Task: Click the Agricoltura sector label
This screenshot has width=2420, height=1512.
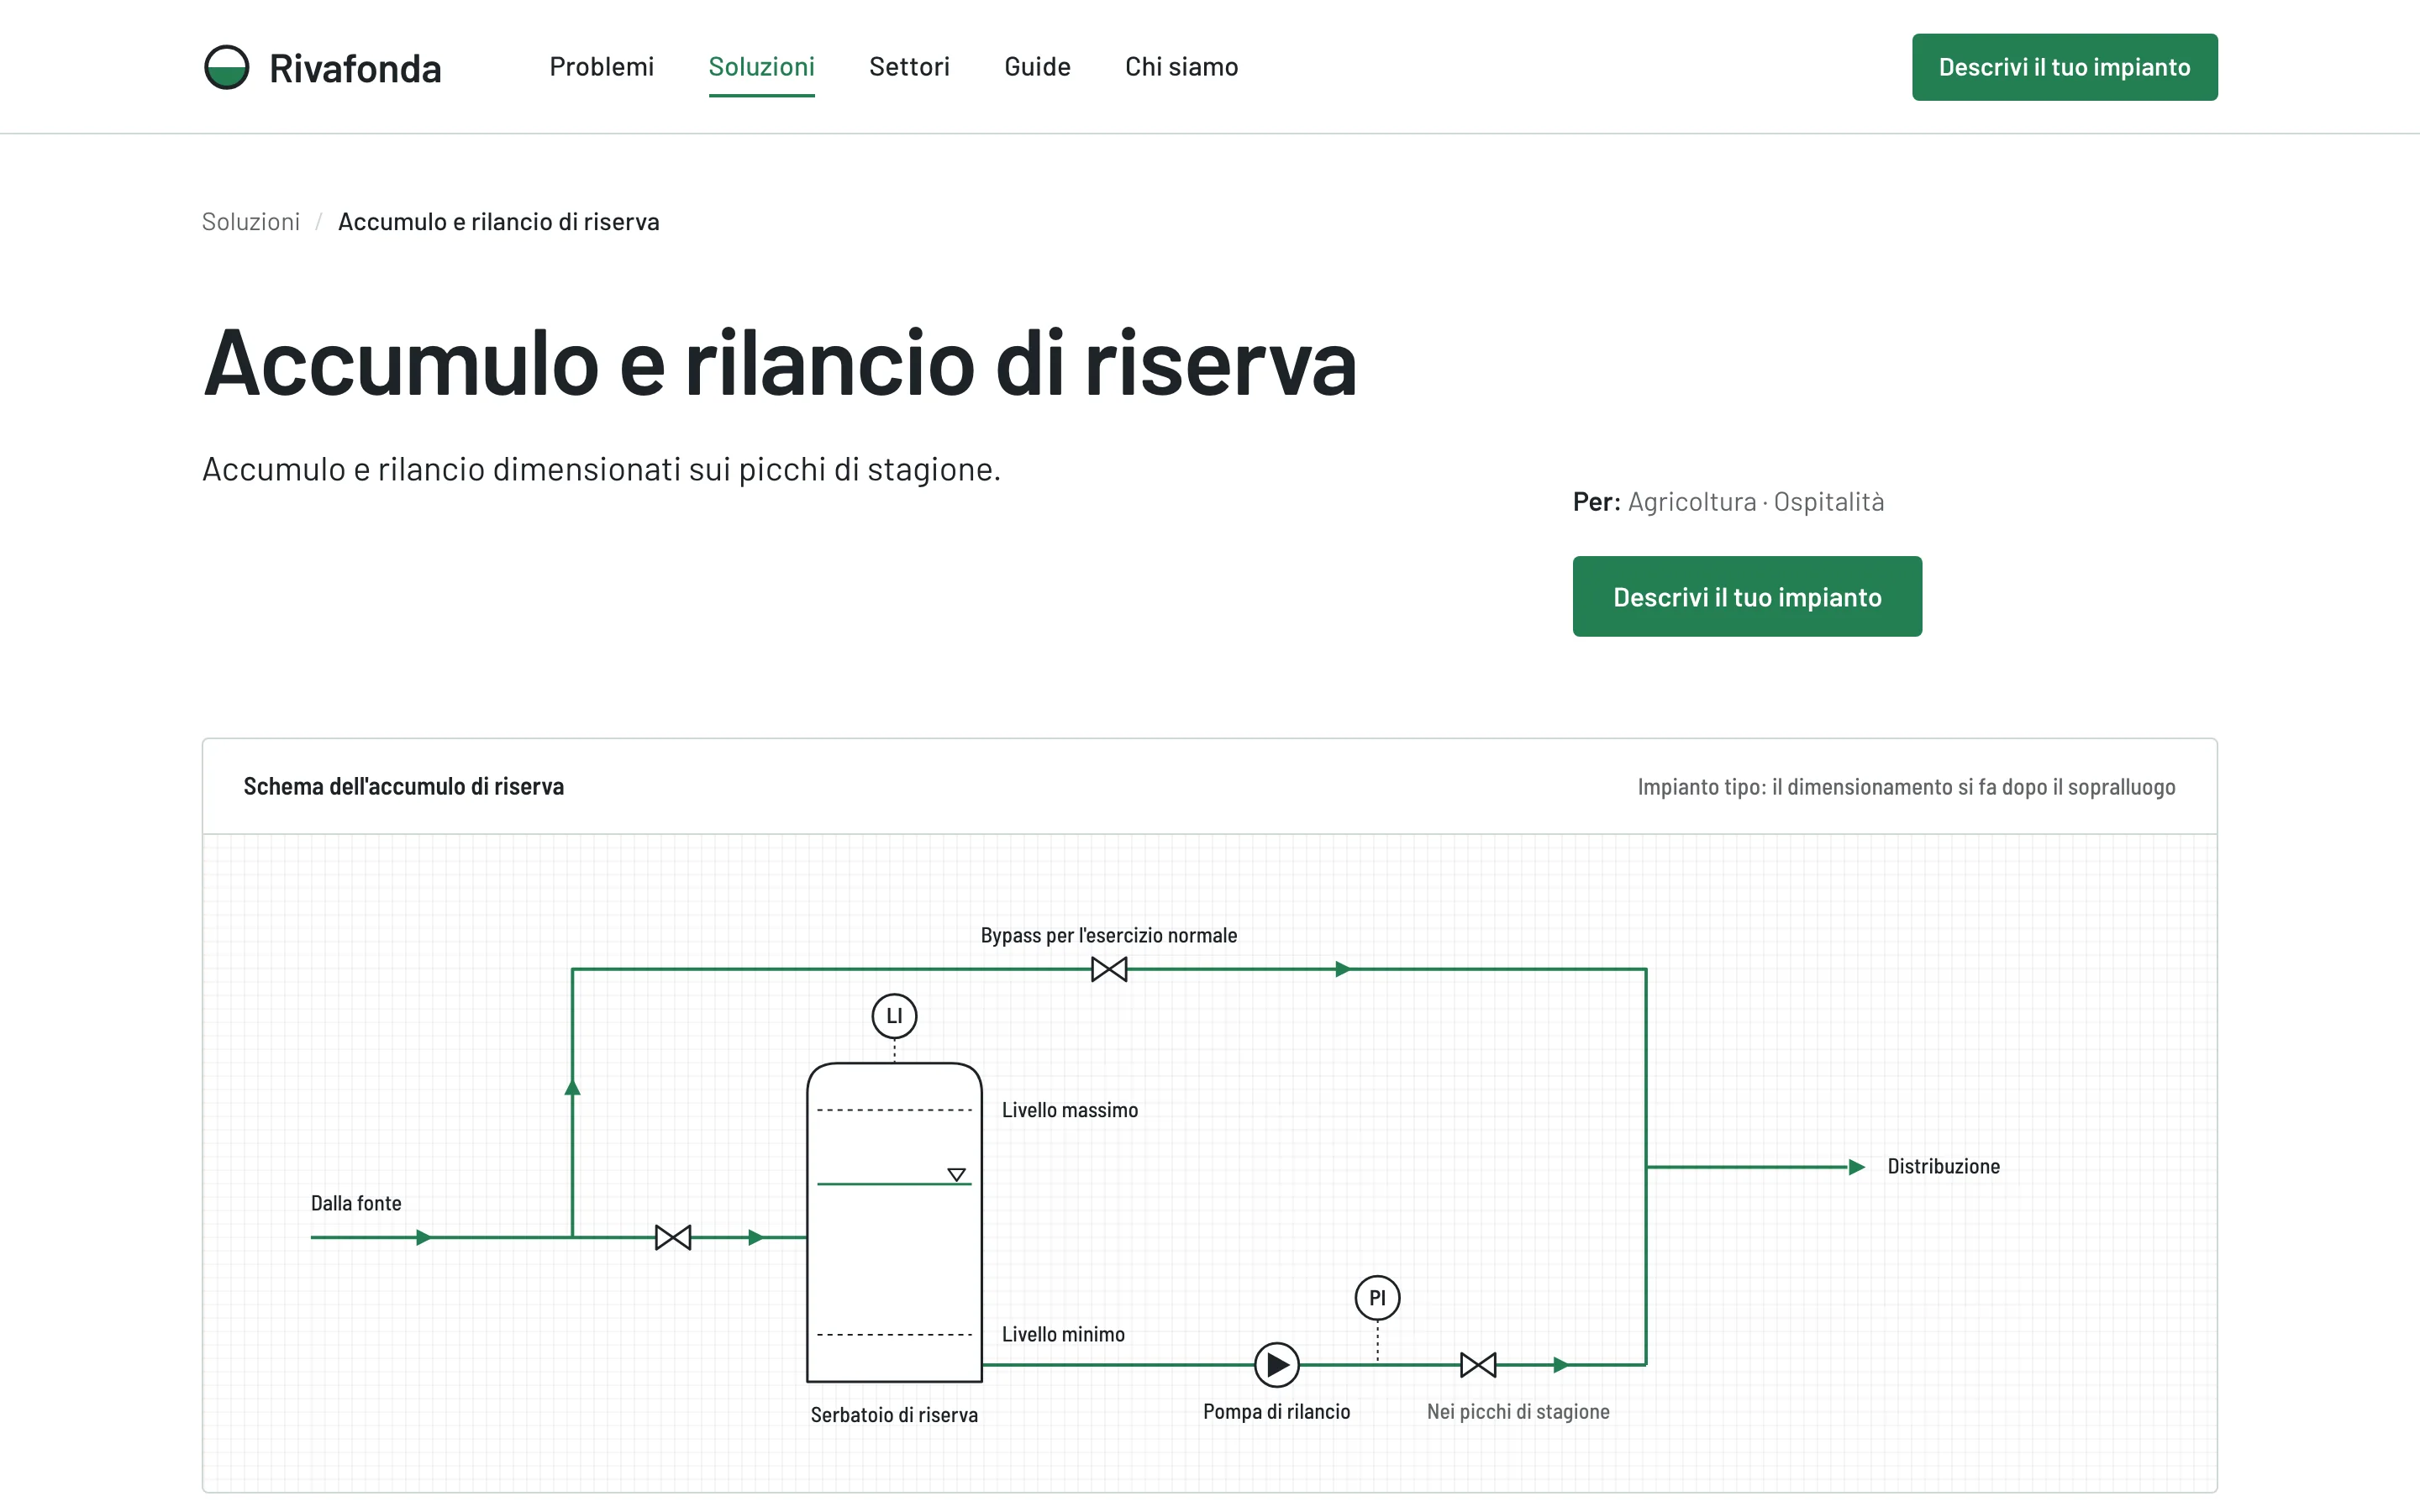Action: (x=1692, y=502)
